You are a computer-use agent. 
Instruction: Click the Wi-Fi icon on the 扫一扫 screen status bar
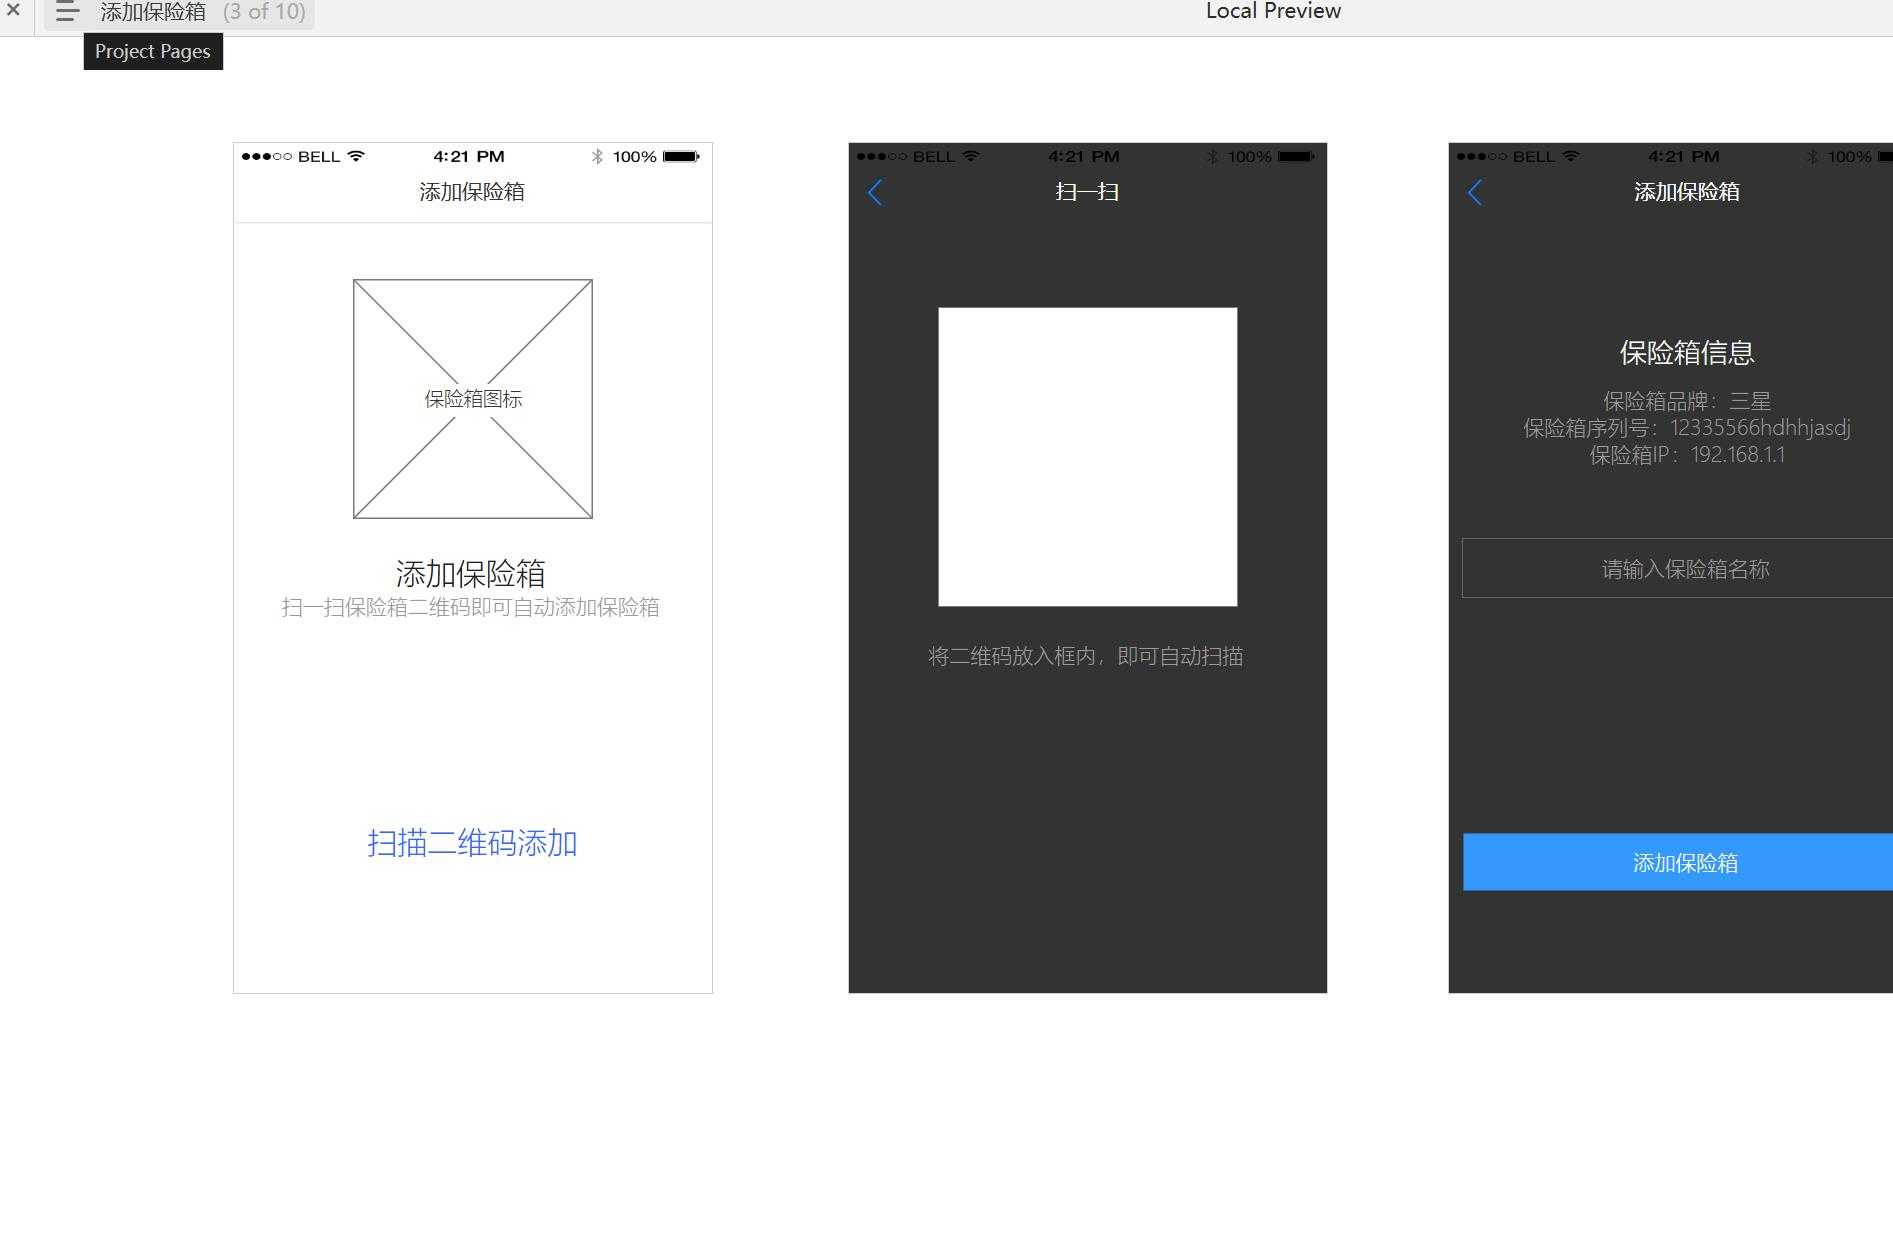click(971, 156)
